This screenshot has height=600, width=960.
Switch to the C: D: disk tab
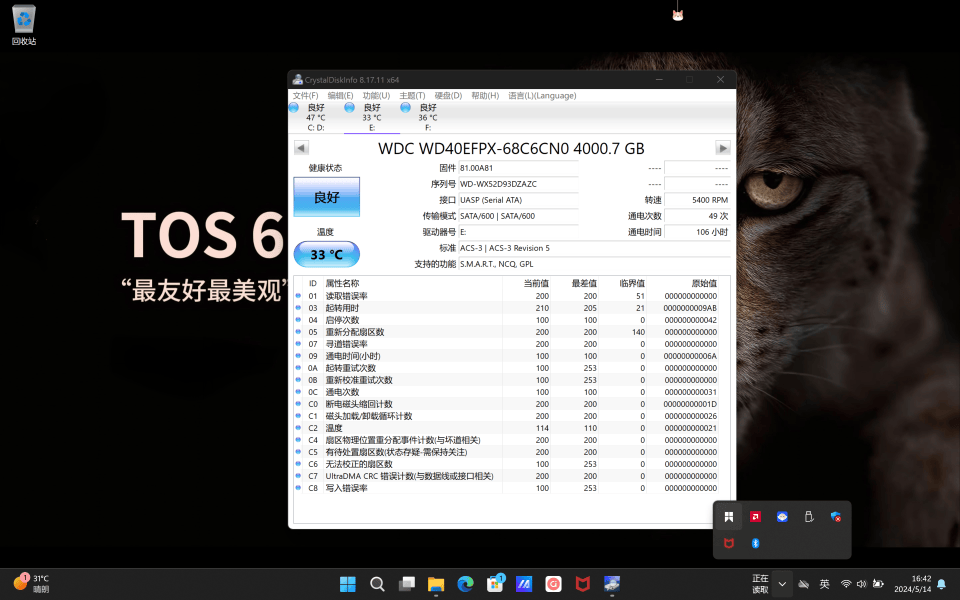[x=316, y=118]
